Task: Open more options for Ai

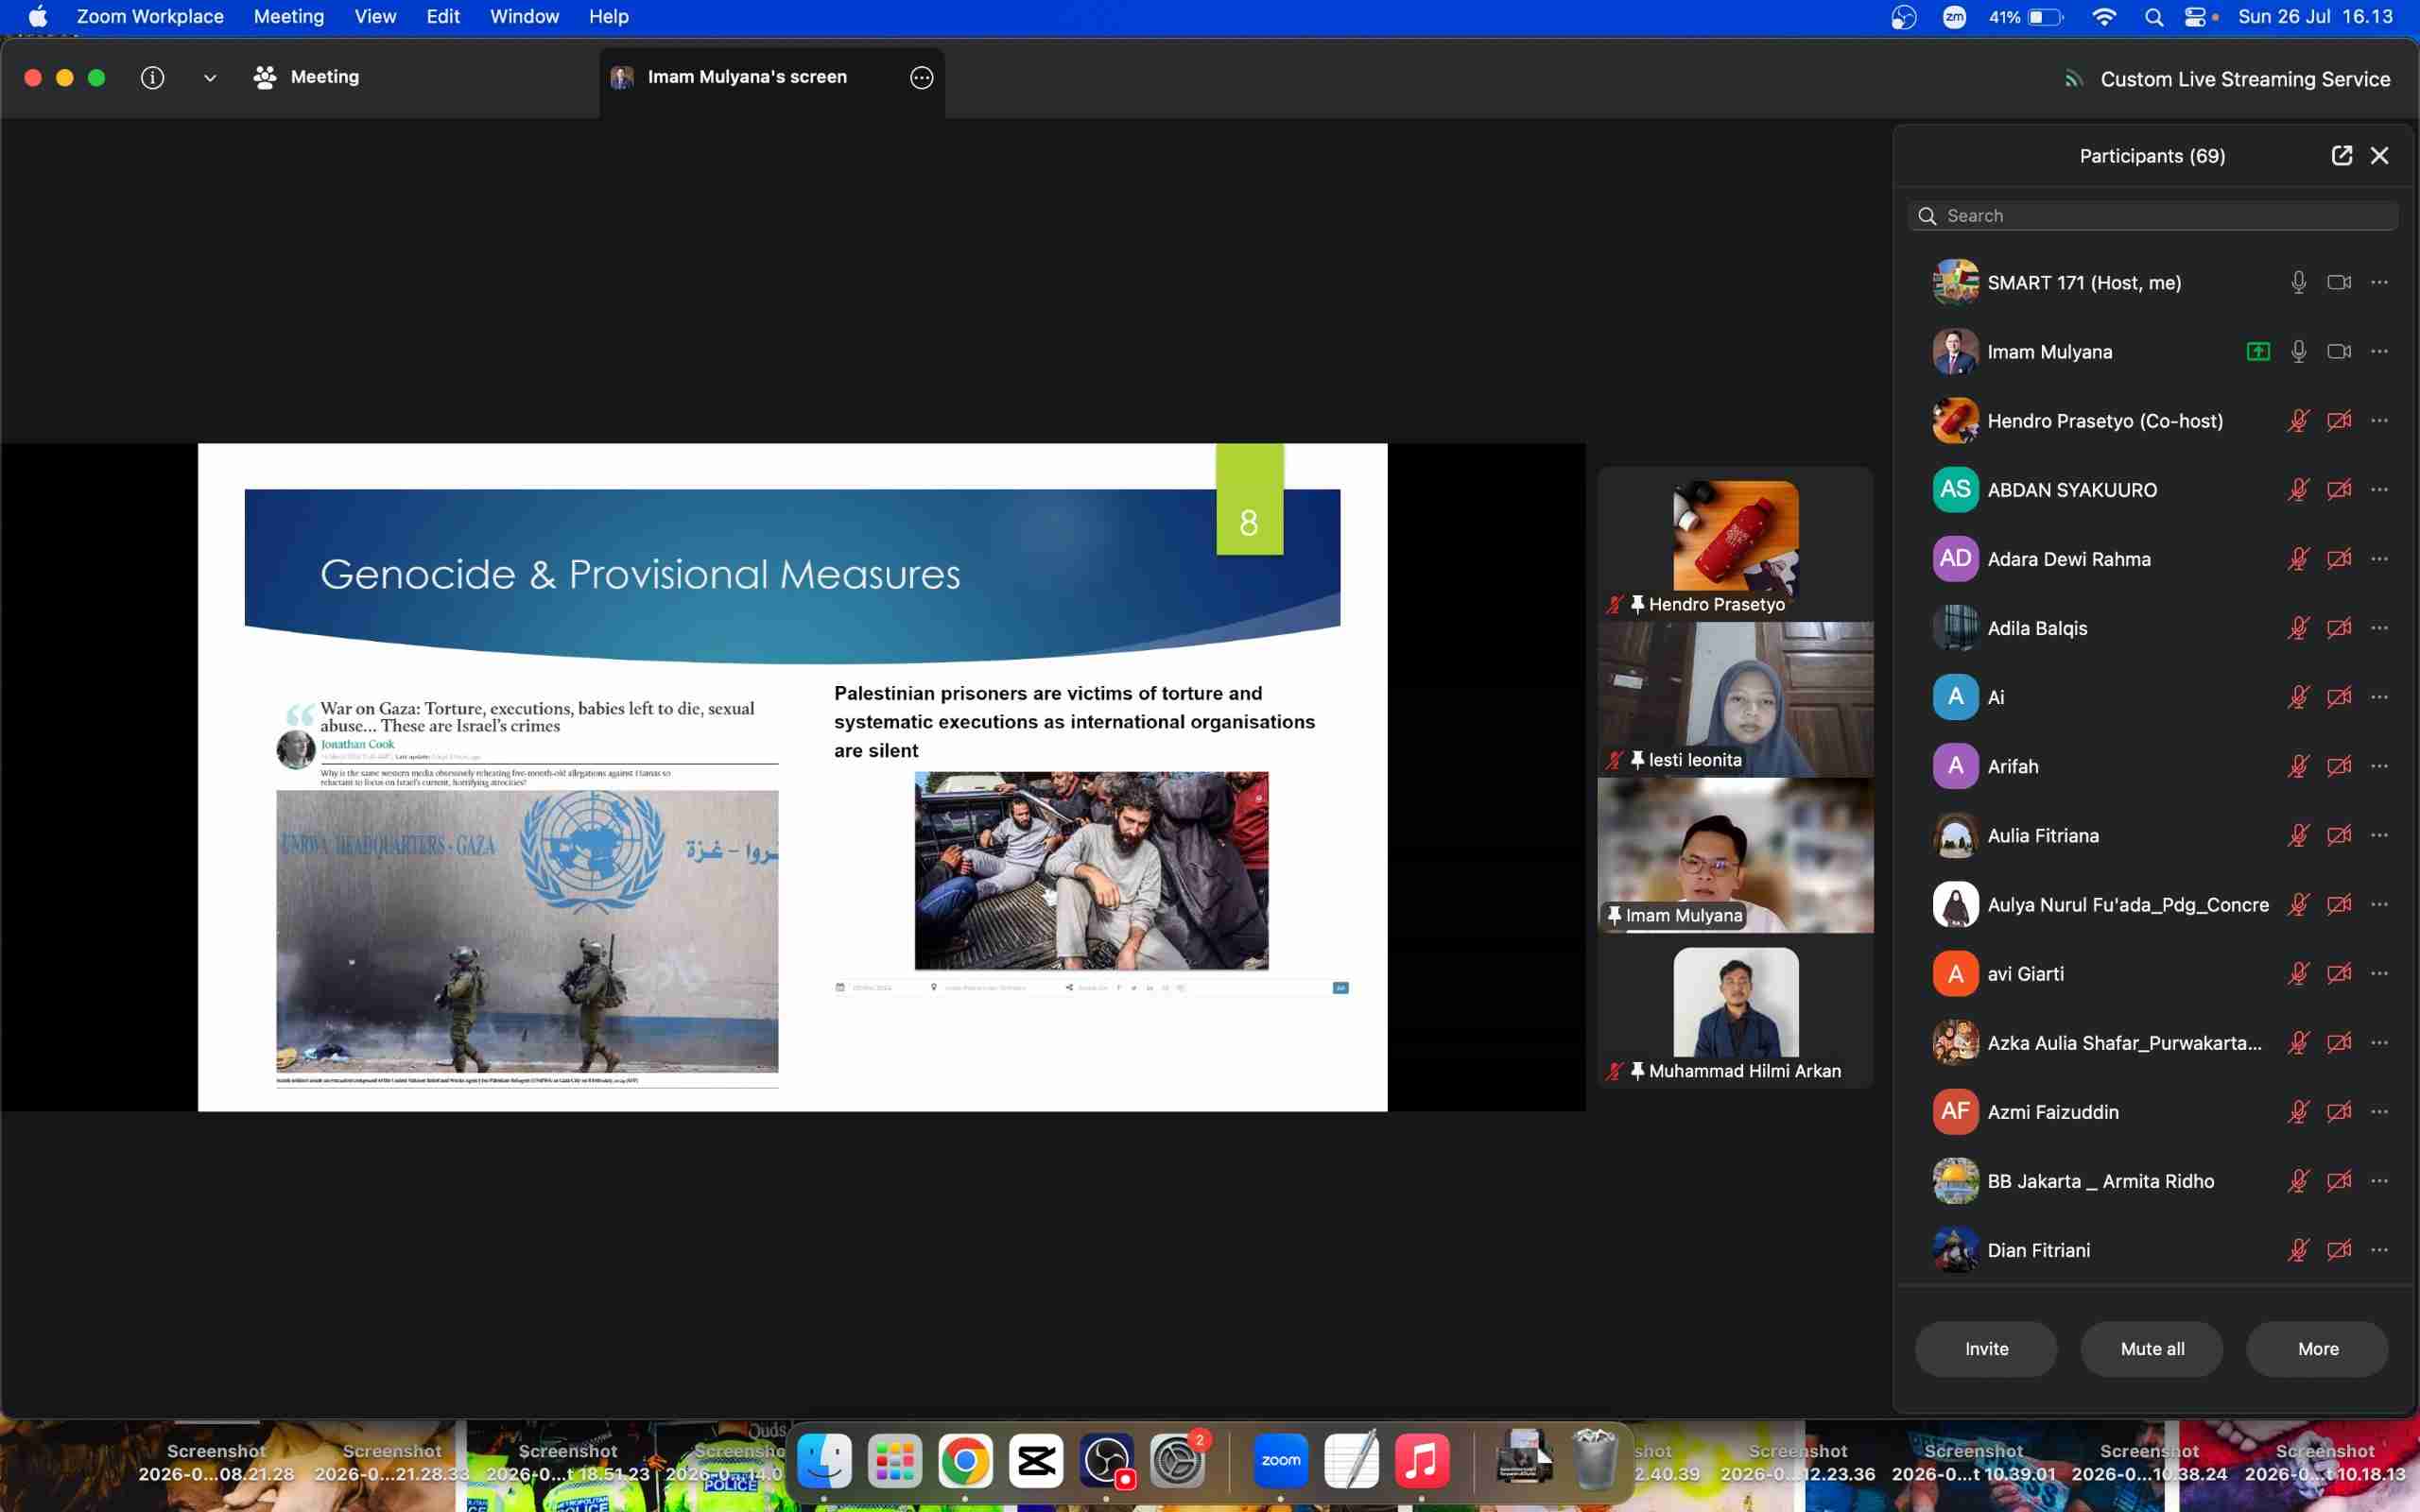Action: (x=2379, y=696)
